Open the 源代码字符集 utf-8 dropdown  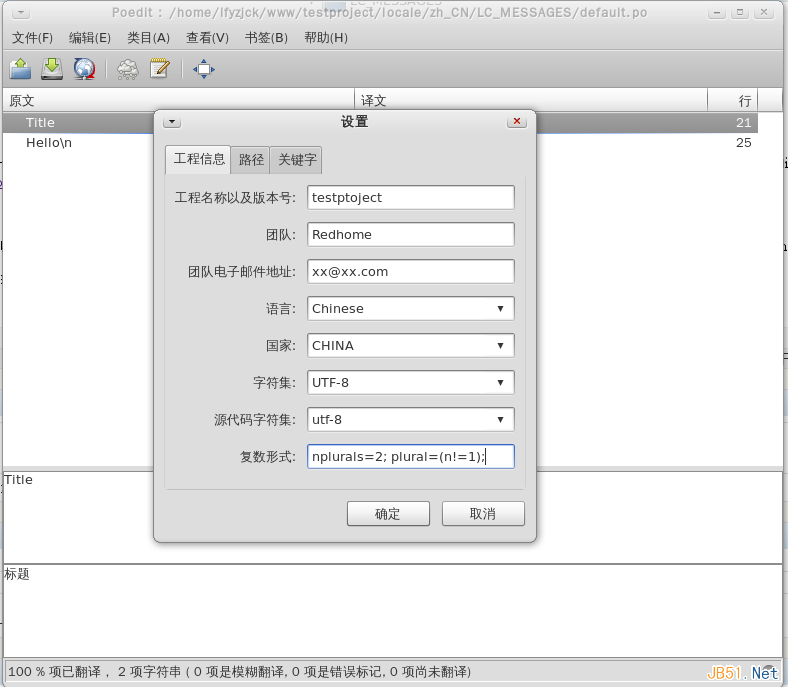[x=411, y=420]
